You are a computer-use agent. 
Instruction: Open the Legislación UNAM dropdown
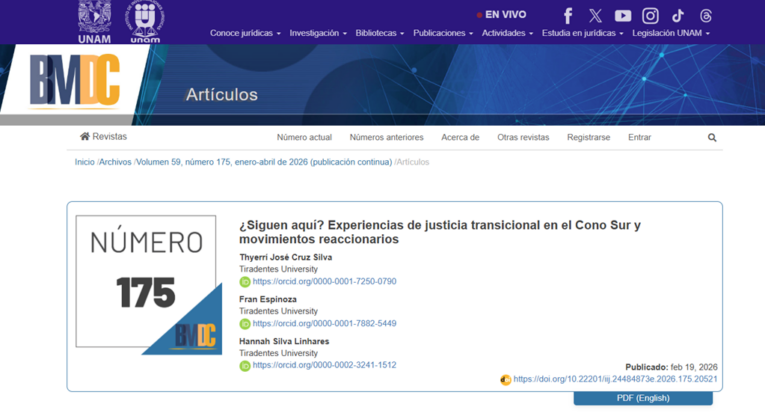[x=671, y=33]
